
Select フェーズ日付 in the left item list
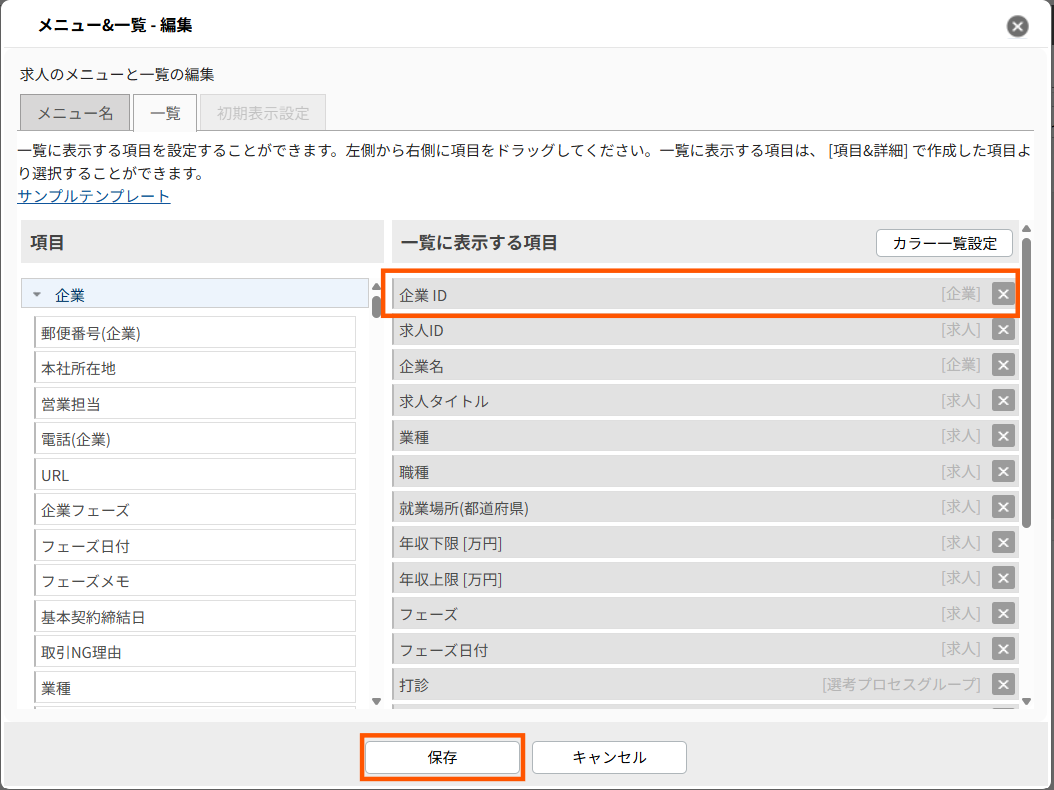195,545
